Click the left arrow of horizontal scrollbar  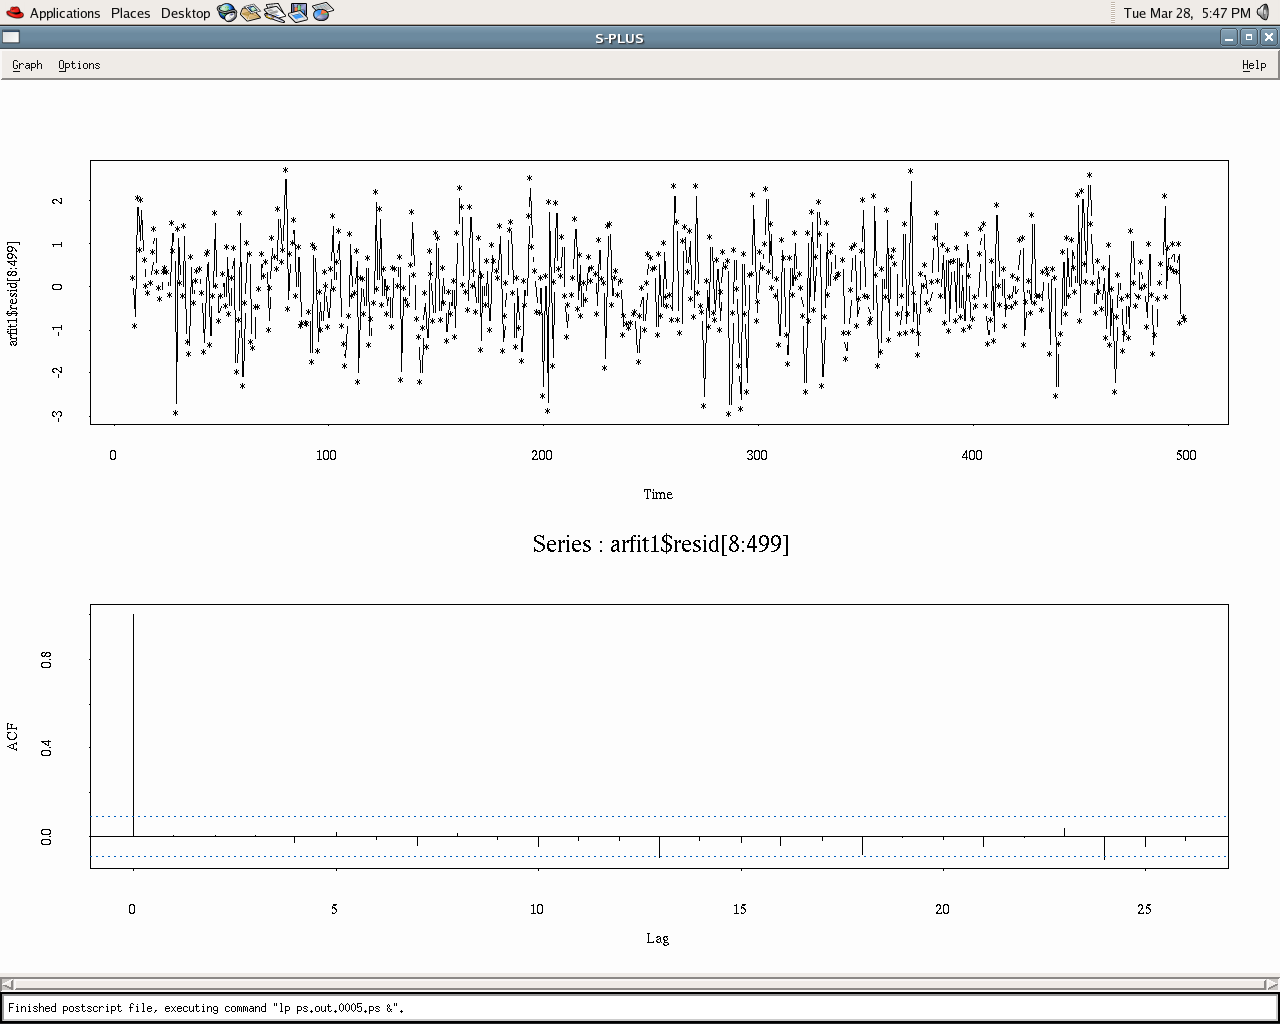click(7, 984)
